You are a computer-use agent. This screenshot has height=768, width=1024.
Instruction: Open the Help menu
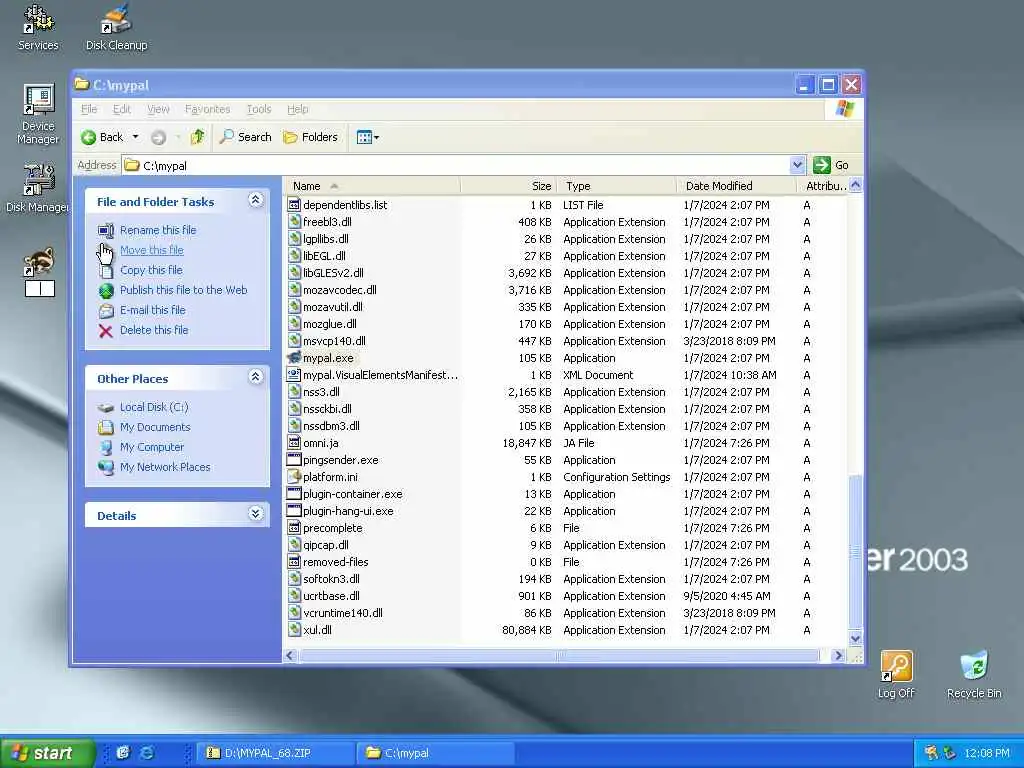(x=297, y=109)
